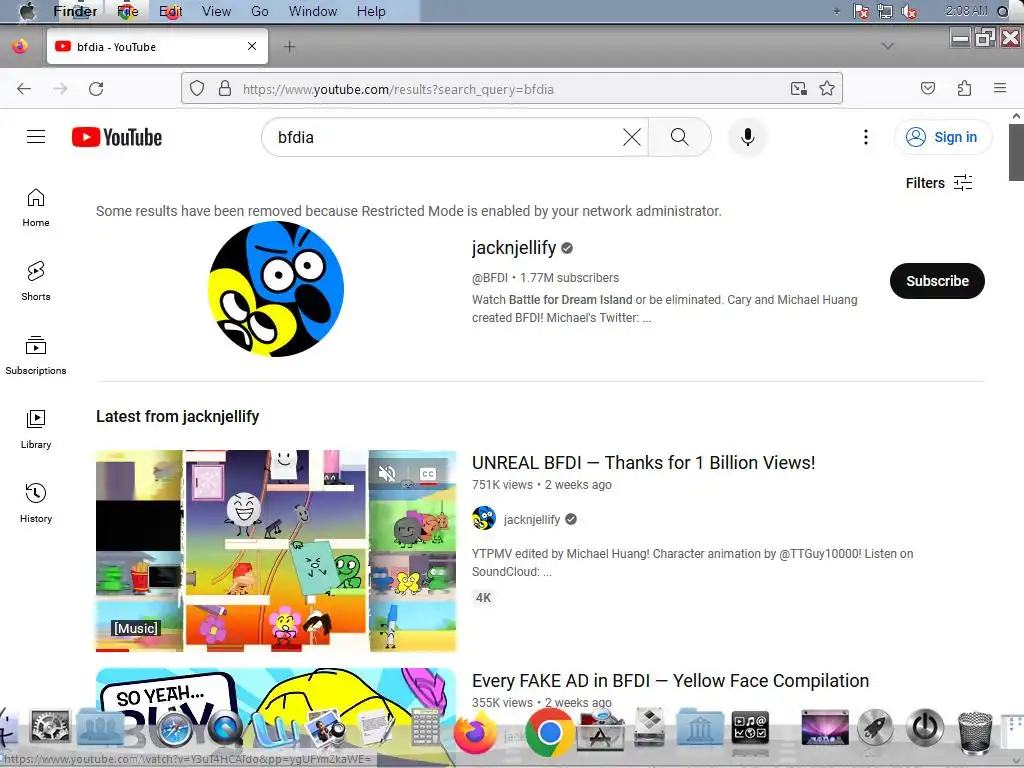Expand the list all tabs chevron
Viewport: 1024px width, 768px height.
pos(888,46)
